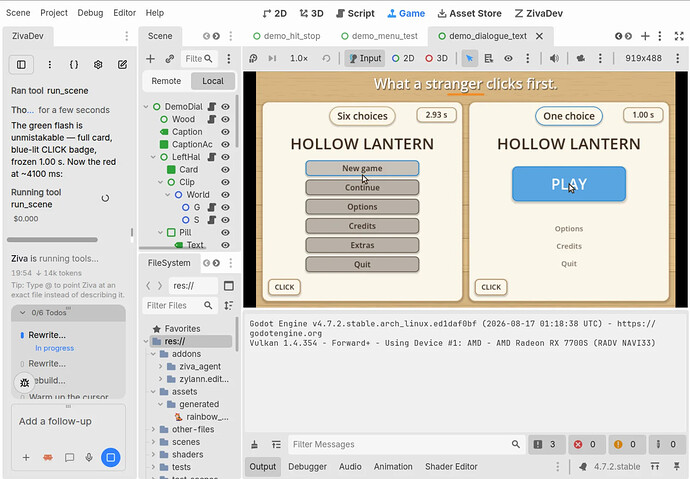Screen dimensions: 690x479
Task: Toggle the Input mode button in Game view
Action: [x=365, y=58]
